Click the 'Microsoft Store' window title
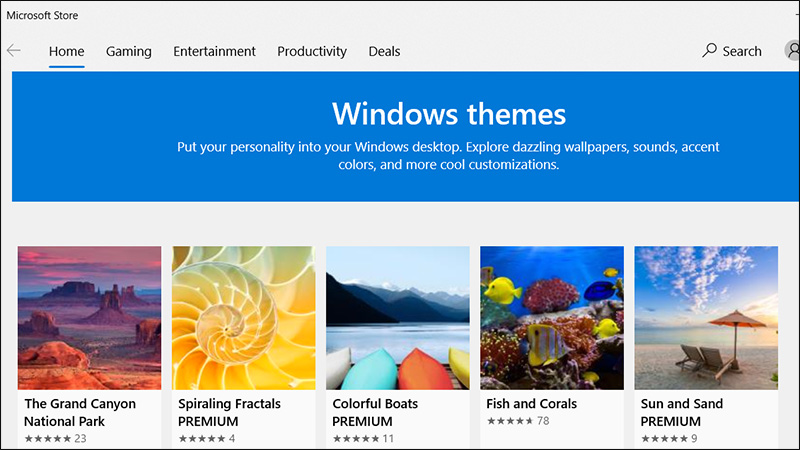Viewport: 800px width, 450px height. [42, 15]
